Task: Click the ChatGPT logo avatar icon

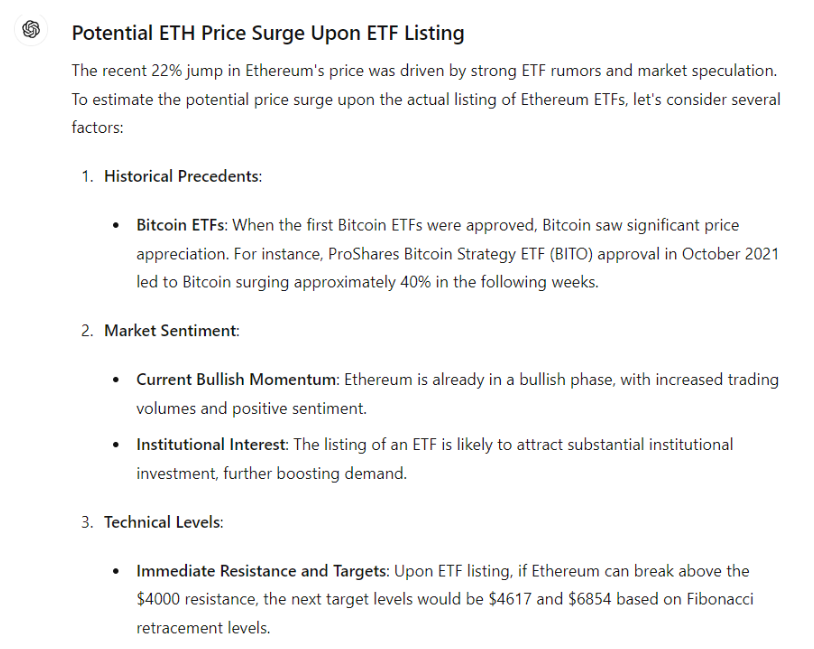Action: point(31,30)
